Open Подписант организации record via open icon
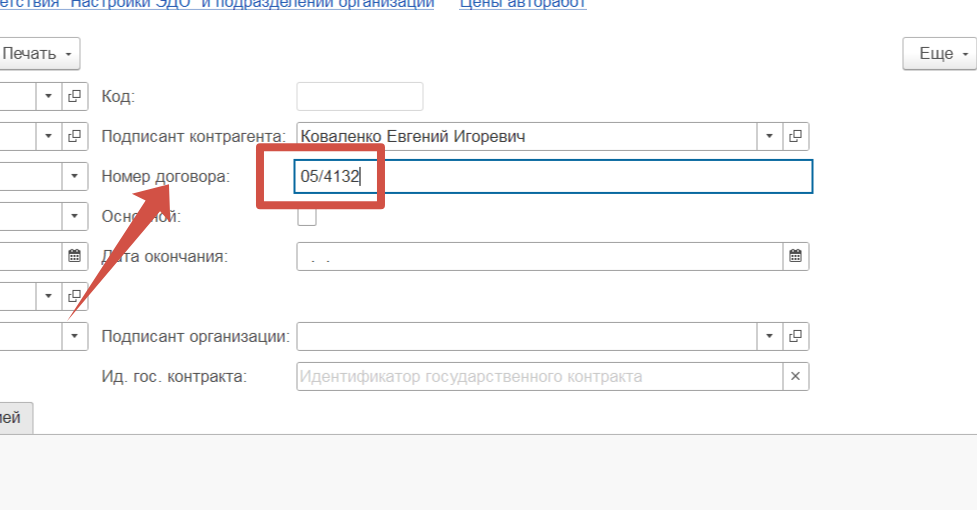The width and height of the screenshot is (977, 510). [795, 336]
